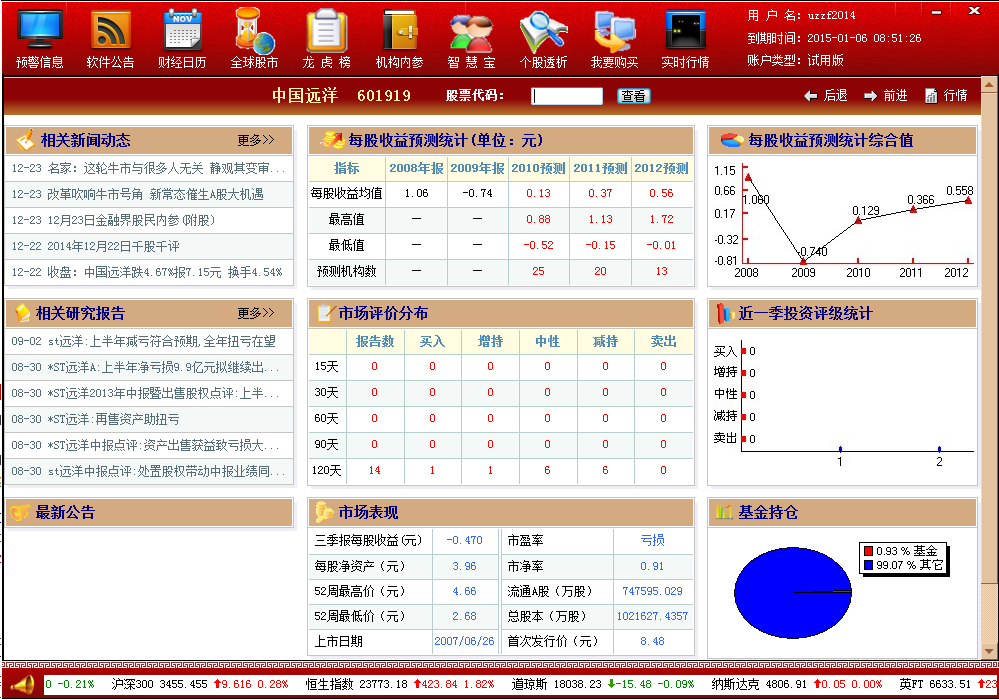
Task: Click the blue fund holdings pie chart
Action: click(792, 592)
